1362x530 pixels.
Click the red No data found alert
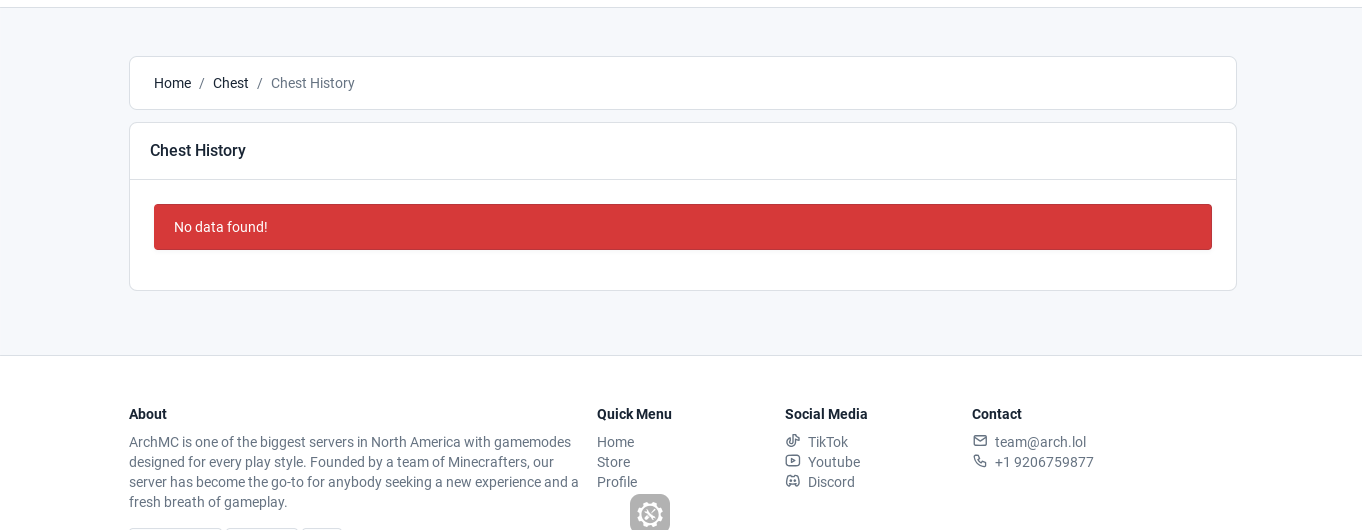coord(683,227)
